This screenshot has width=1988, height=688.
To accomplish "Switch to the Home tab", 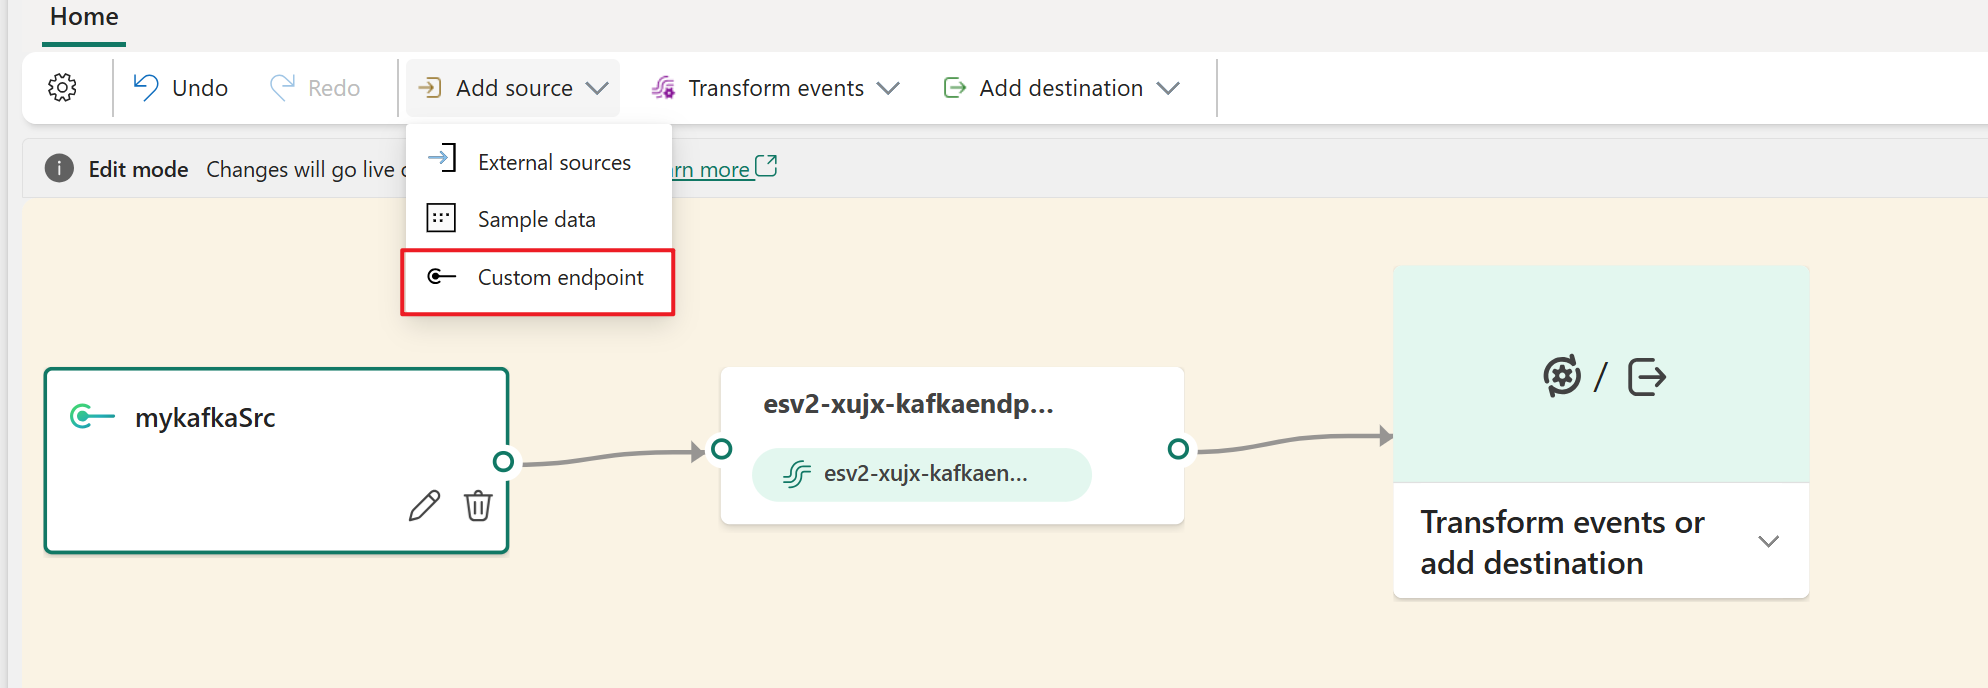I will pos(84,17).
